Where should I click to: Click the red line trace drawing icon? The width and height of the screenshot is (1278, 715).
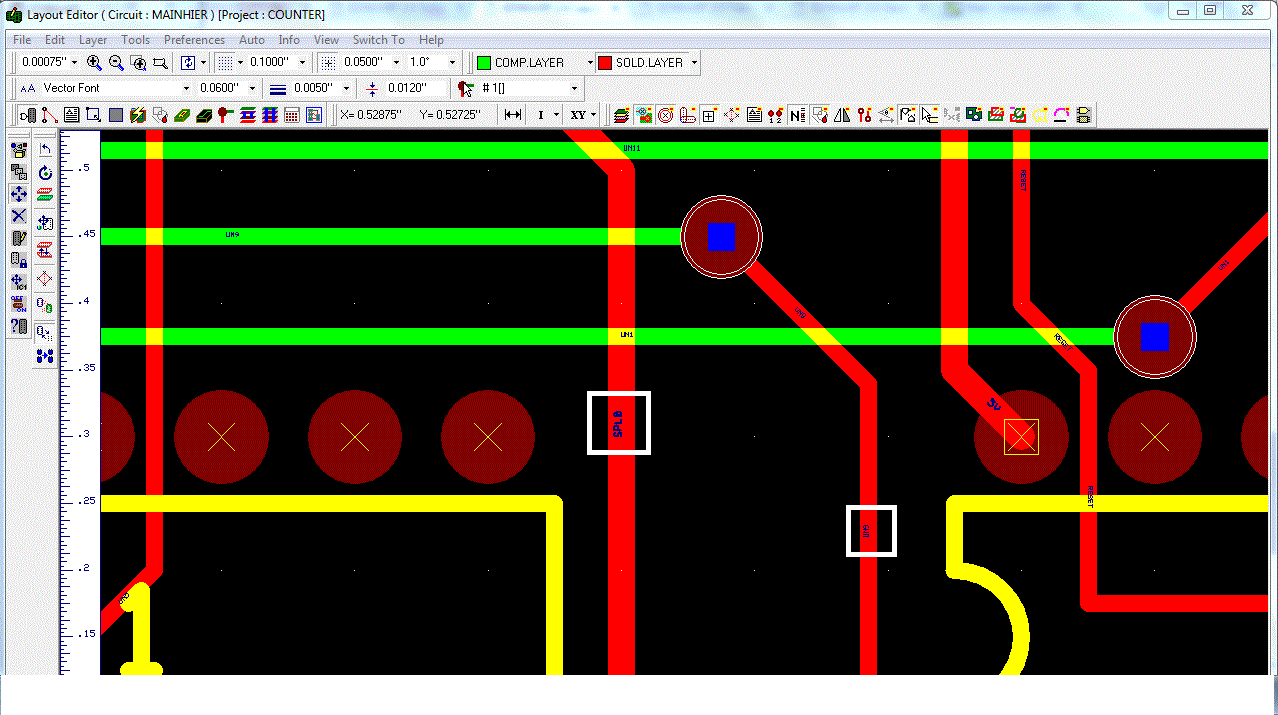point(49,115)
